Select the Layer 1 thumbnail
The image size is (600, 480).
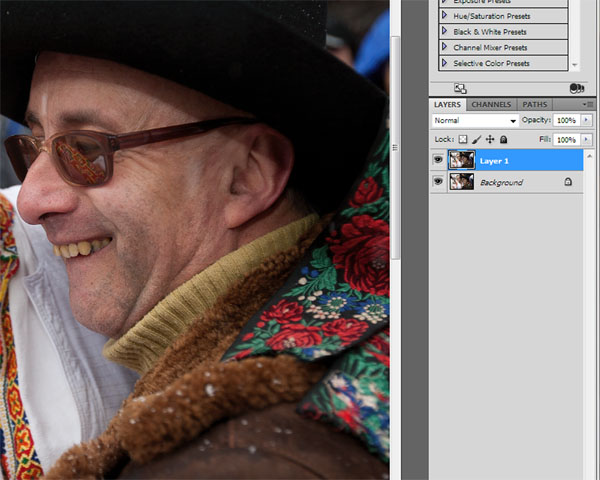pyautogui.click(x=461, y=160)
